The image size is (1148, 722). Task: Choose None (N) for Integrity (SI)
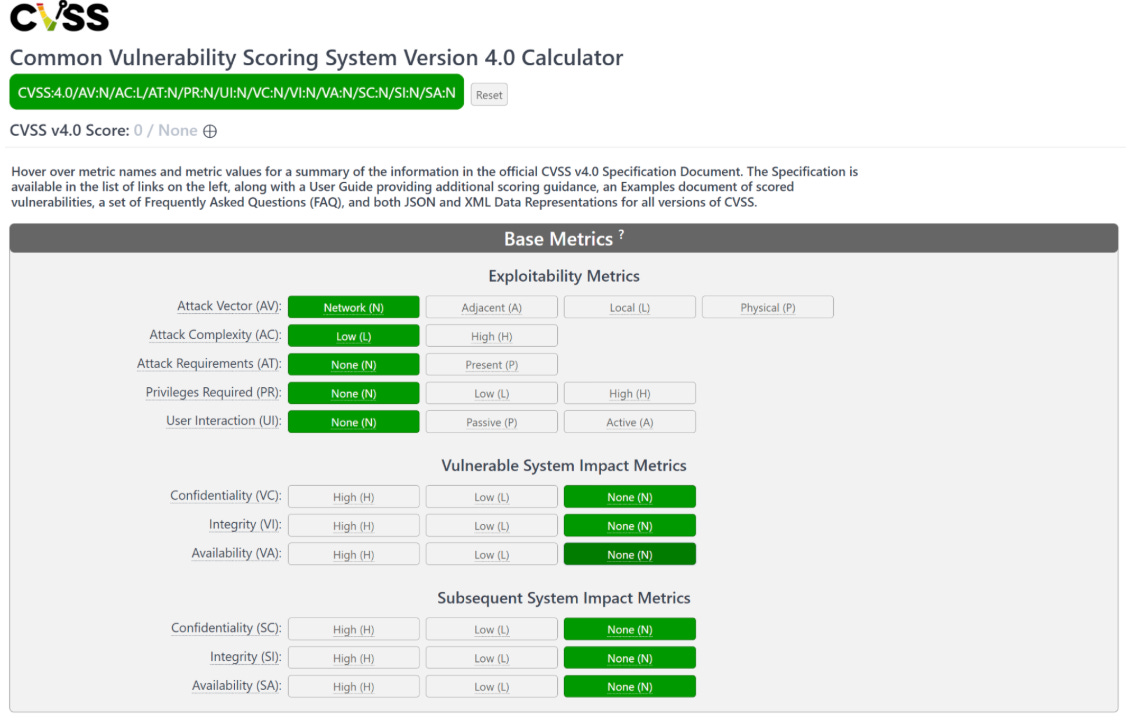[x=630, y=658]
